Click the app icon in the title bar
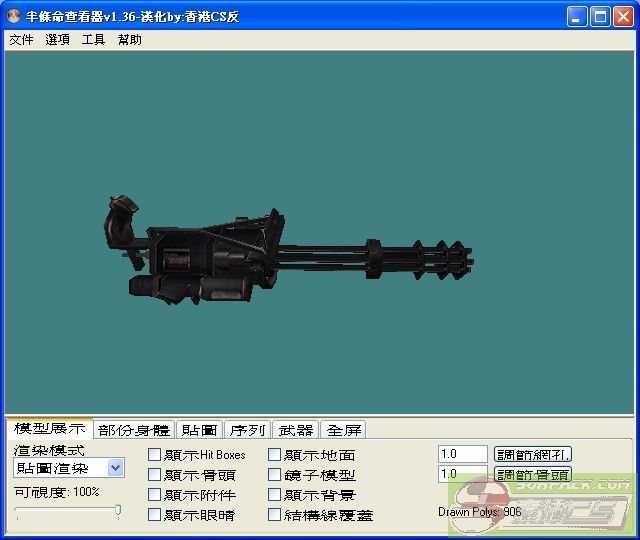This screenshot has height=540, width=640. (x=14, y=17)
